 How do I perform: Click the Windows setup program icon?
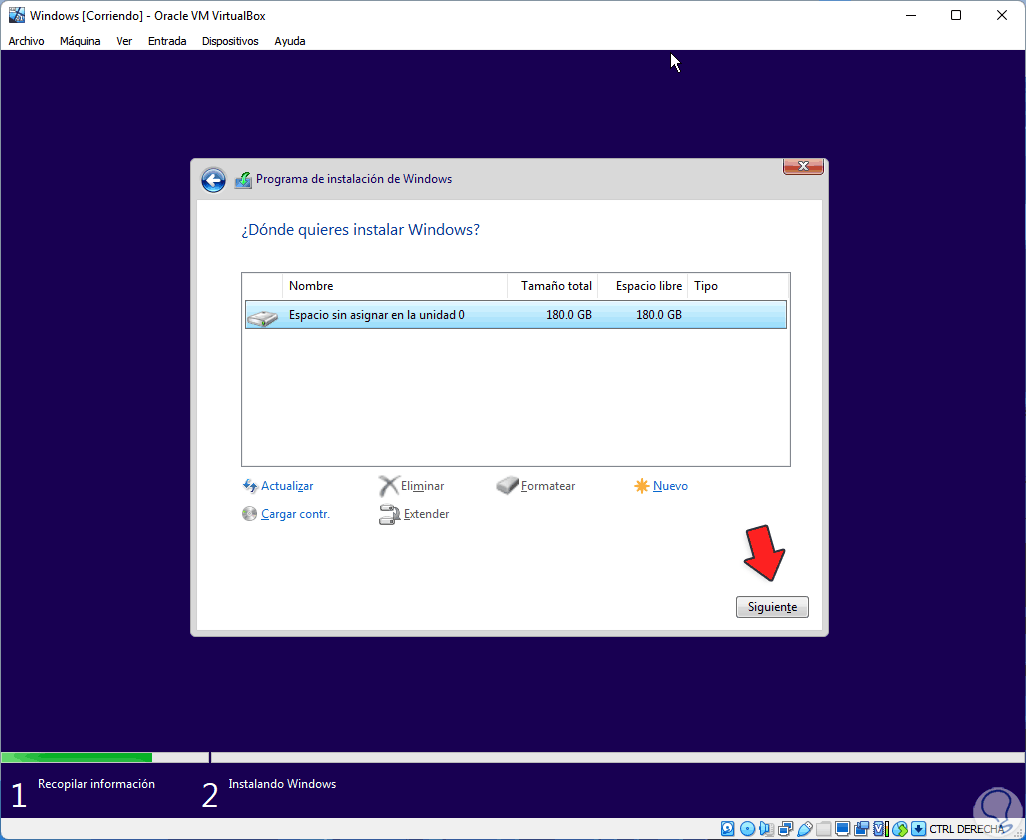[x=243, y=180]
